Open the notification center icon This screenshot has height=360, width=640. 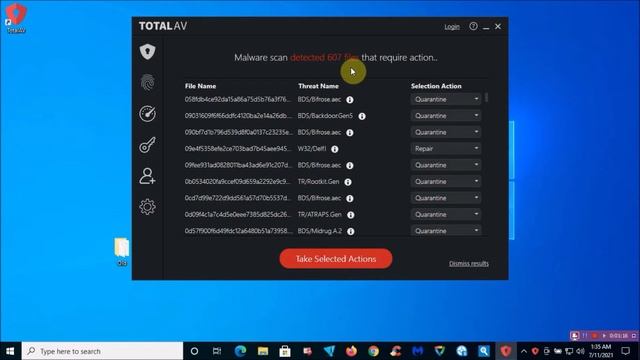pyautogui.click(x=626, y=351)
